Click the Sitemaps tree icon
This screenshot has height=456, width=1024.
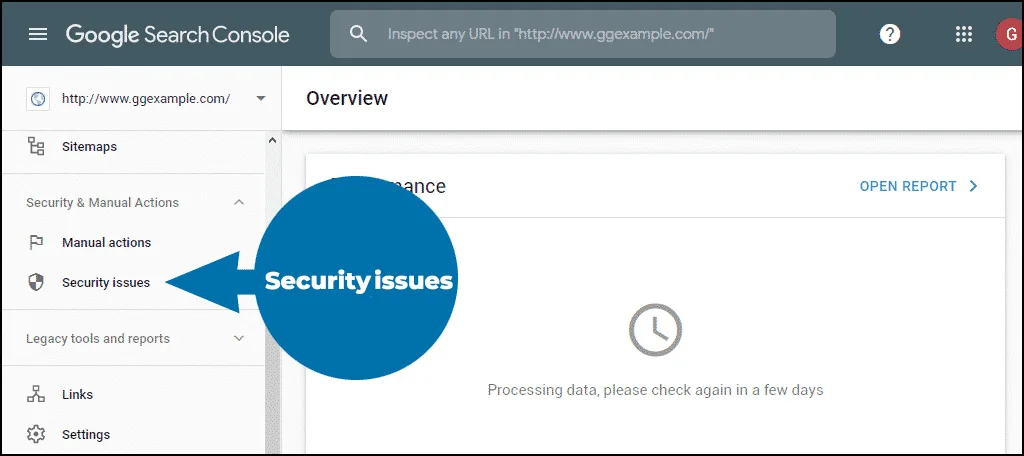(37, 146)
